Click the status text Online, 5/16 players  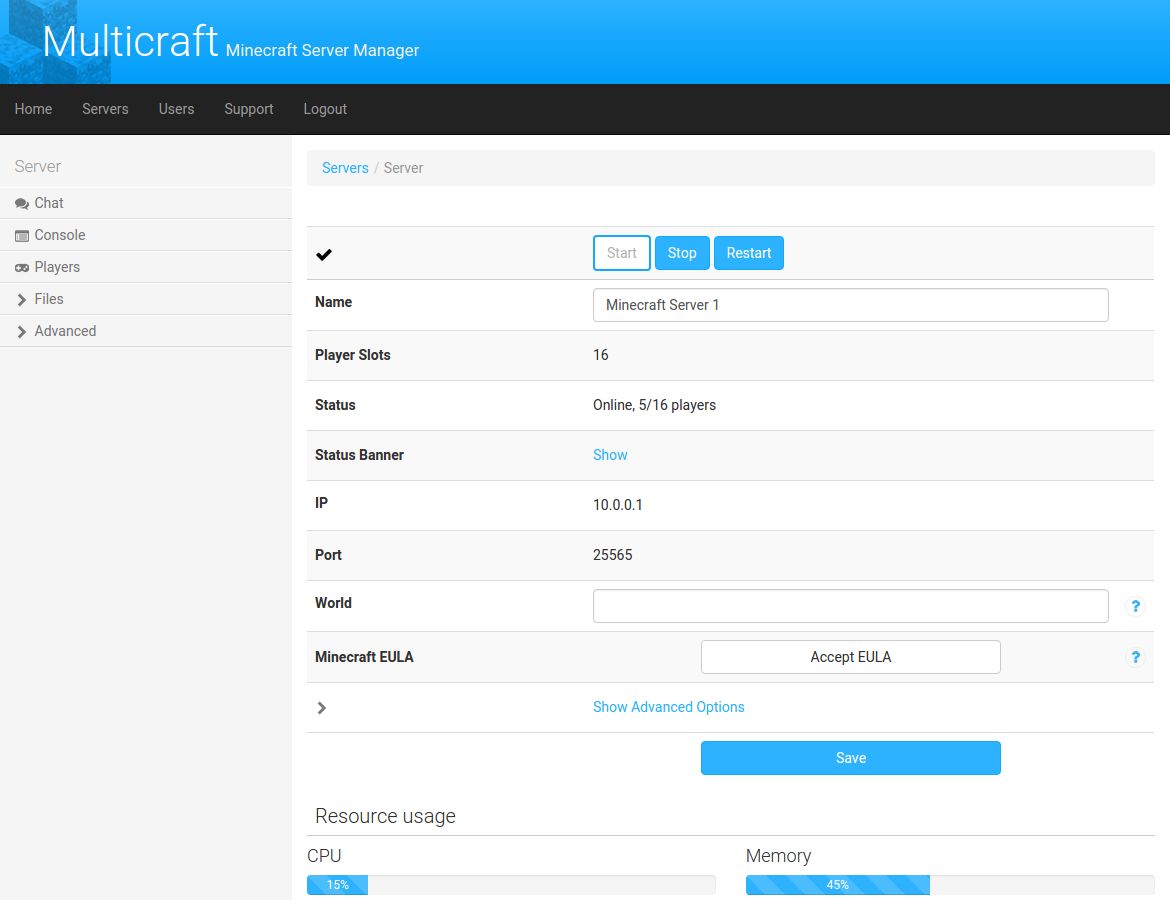point(654,404)
